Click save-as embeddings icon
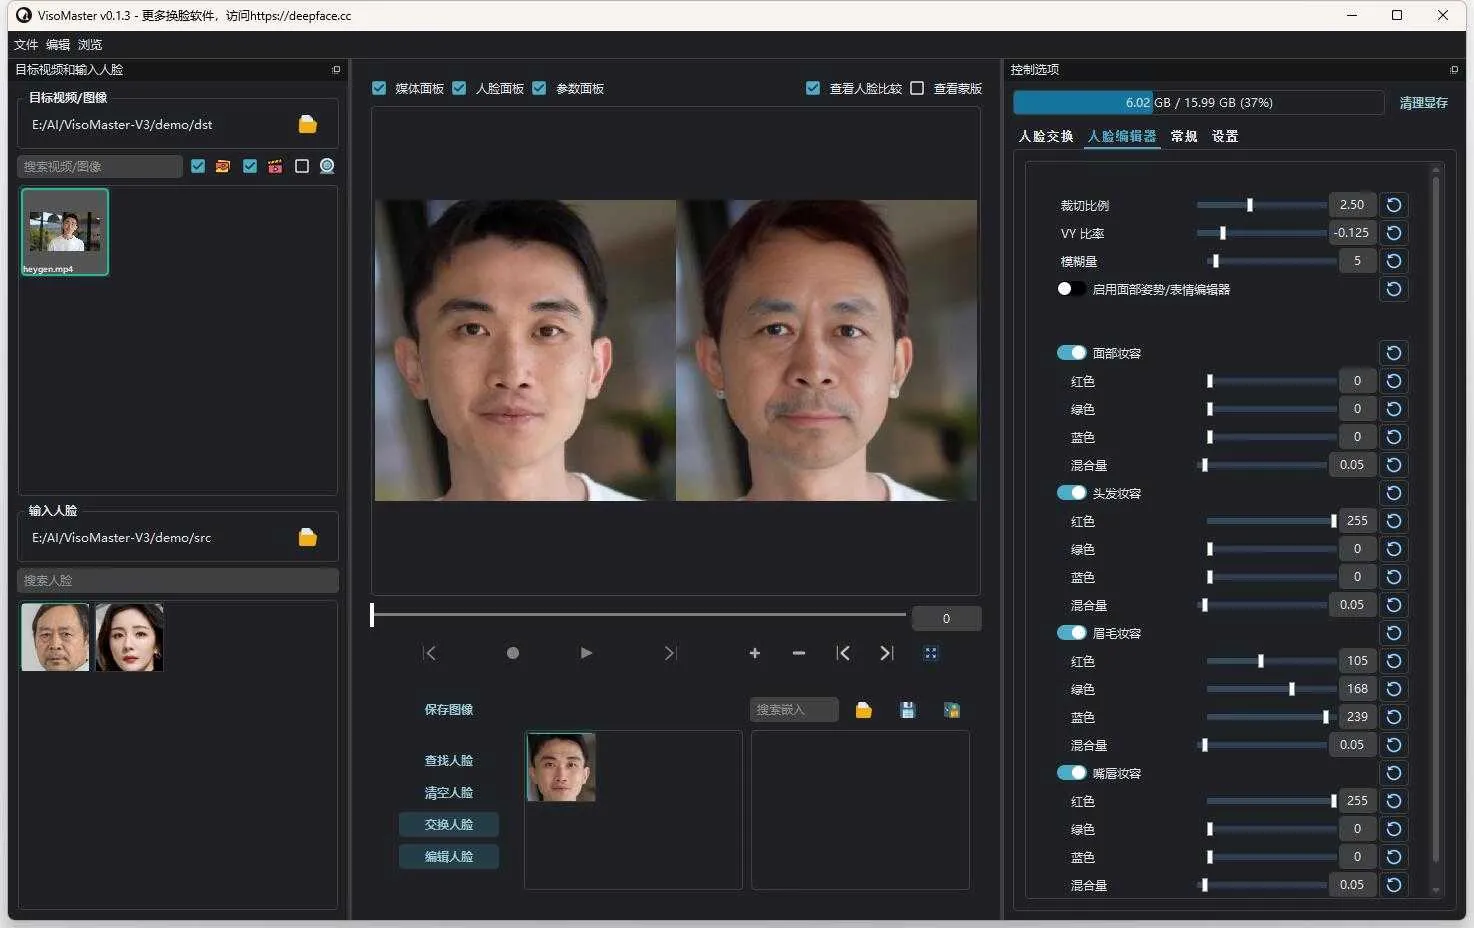This screenshot has width=1474, height=928. pos(952,710)
